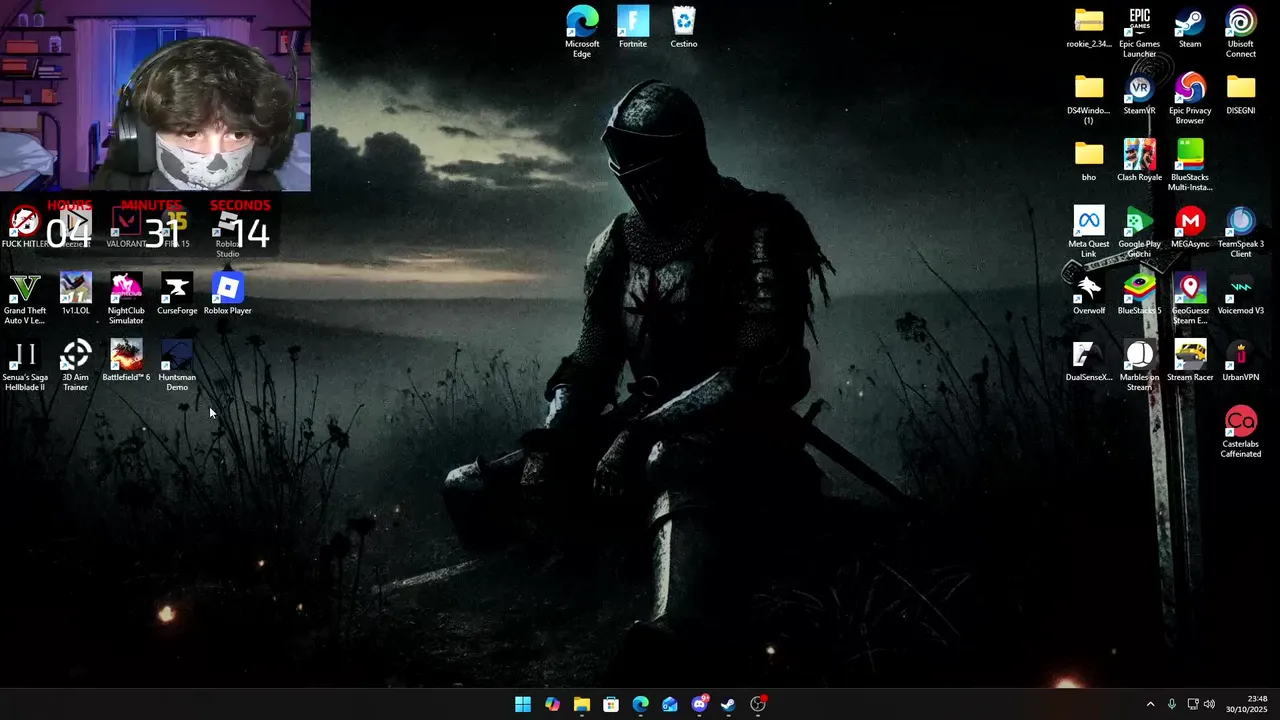
Task: Open Copilot from the taskbar
Action: pos(552,704)
